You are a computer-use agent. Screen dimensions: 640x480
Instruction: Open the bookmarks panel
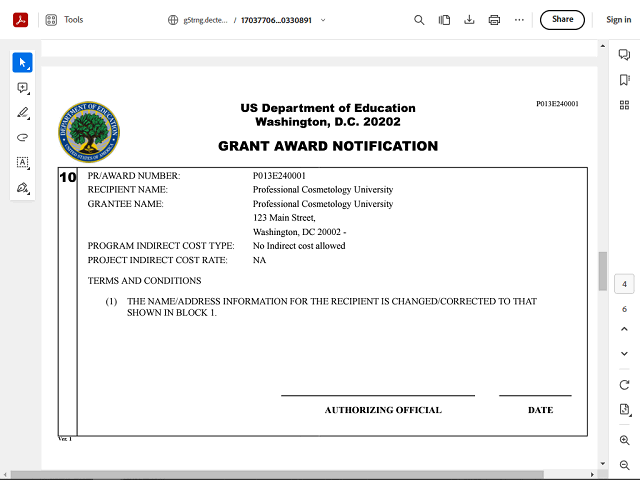[624, 80]
